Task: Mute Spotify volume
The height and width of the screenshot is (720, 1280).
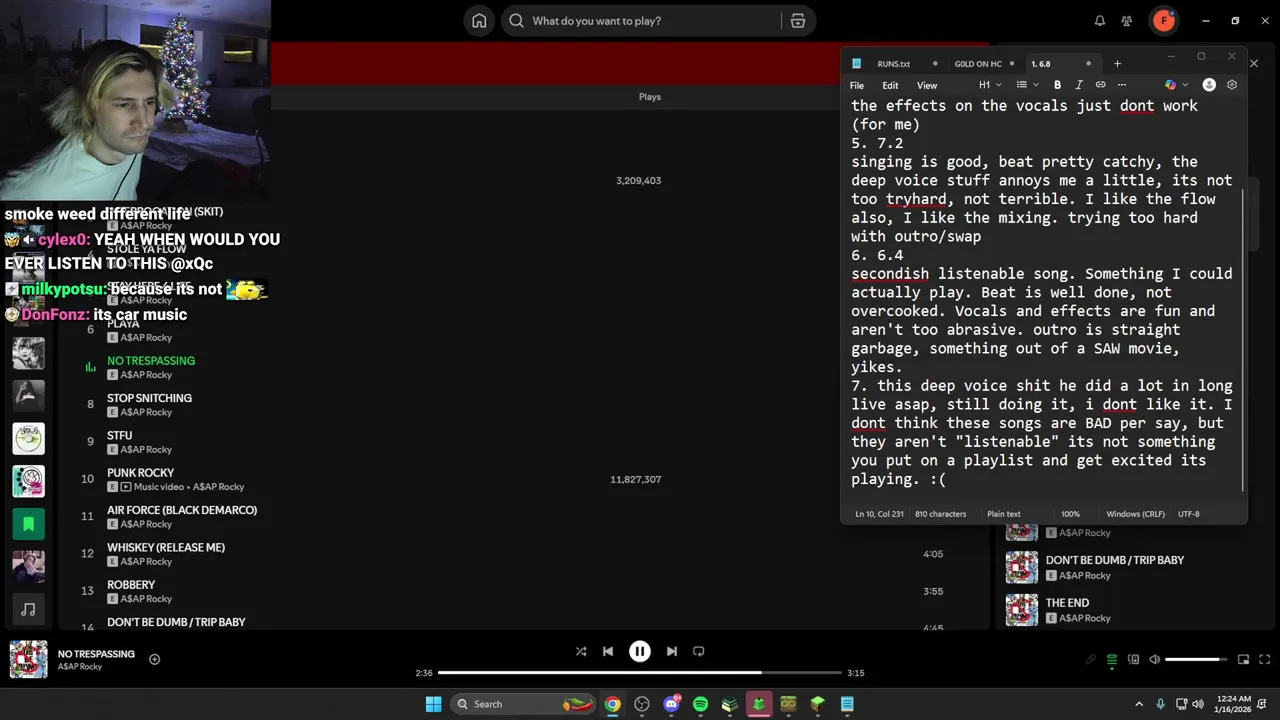Action: [1155, 660]
